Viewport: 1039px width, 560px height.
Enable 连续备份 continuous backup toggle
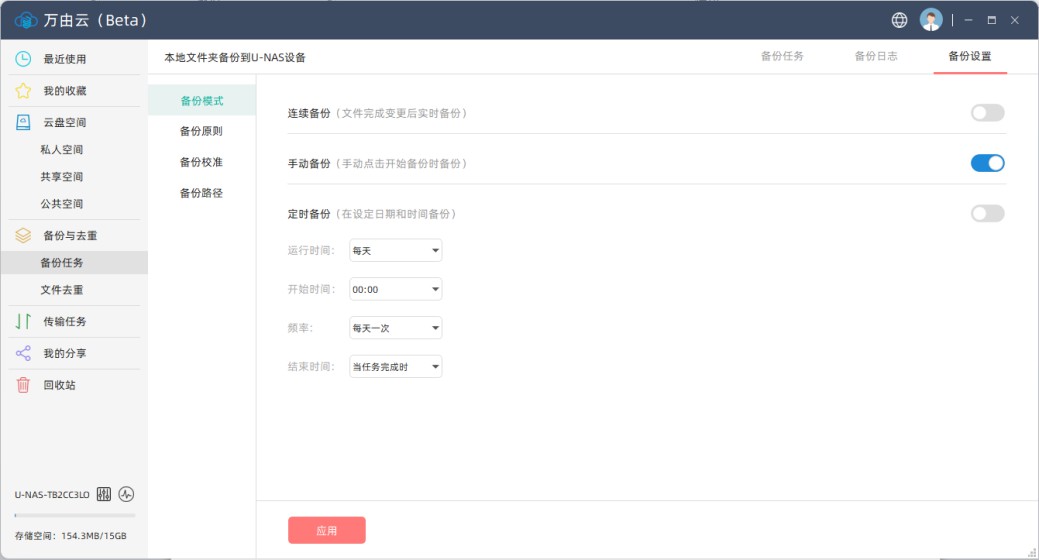987,113
